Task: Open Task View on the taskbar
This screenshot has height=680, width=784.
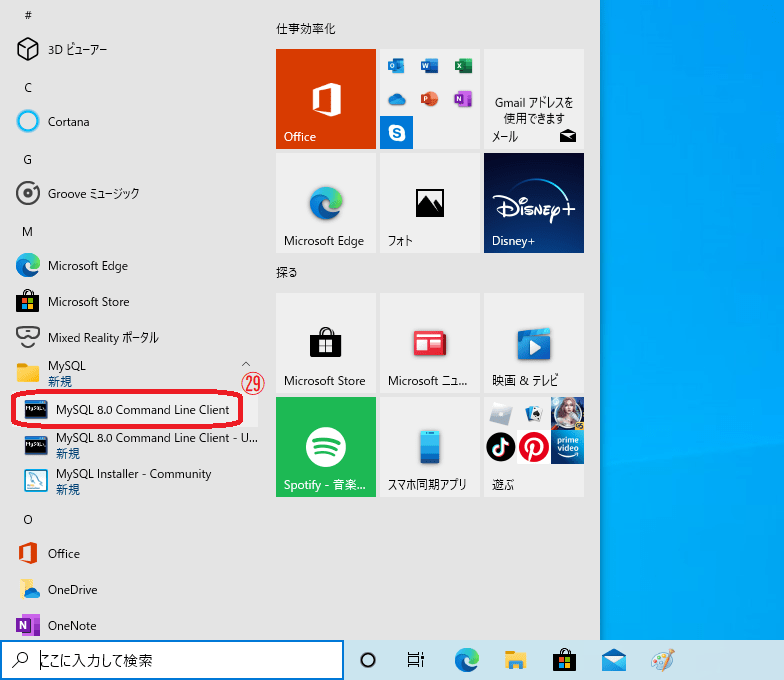Action: pos(416,660)
